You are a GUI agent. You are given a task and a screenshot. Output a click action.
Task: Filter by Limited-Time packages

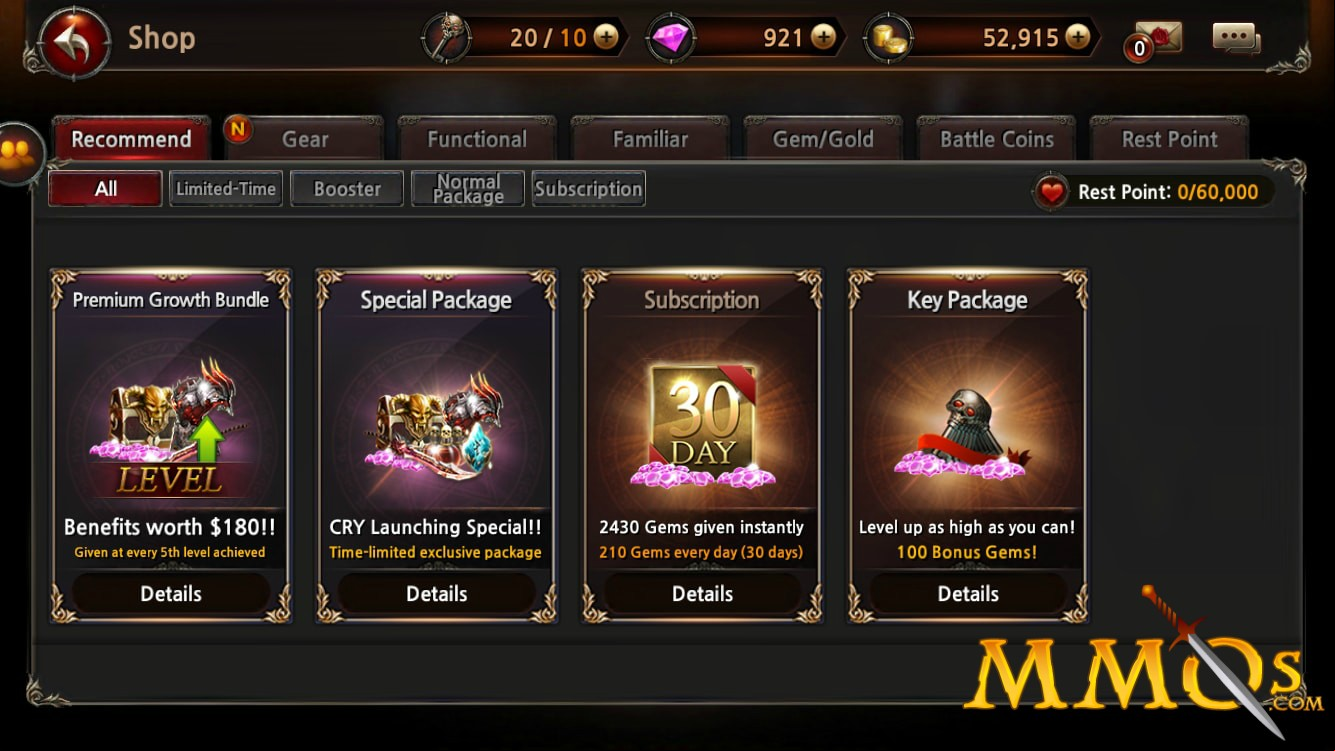tap(226, 188)
